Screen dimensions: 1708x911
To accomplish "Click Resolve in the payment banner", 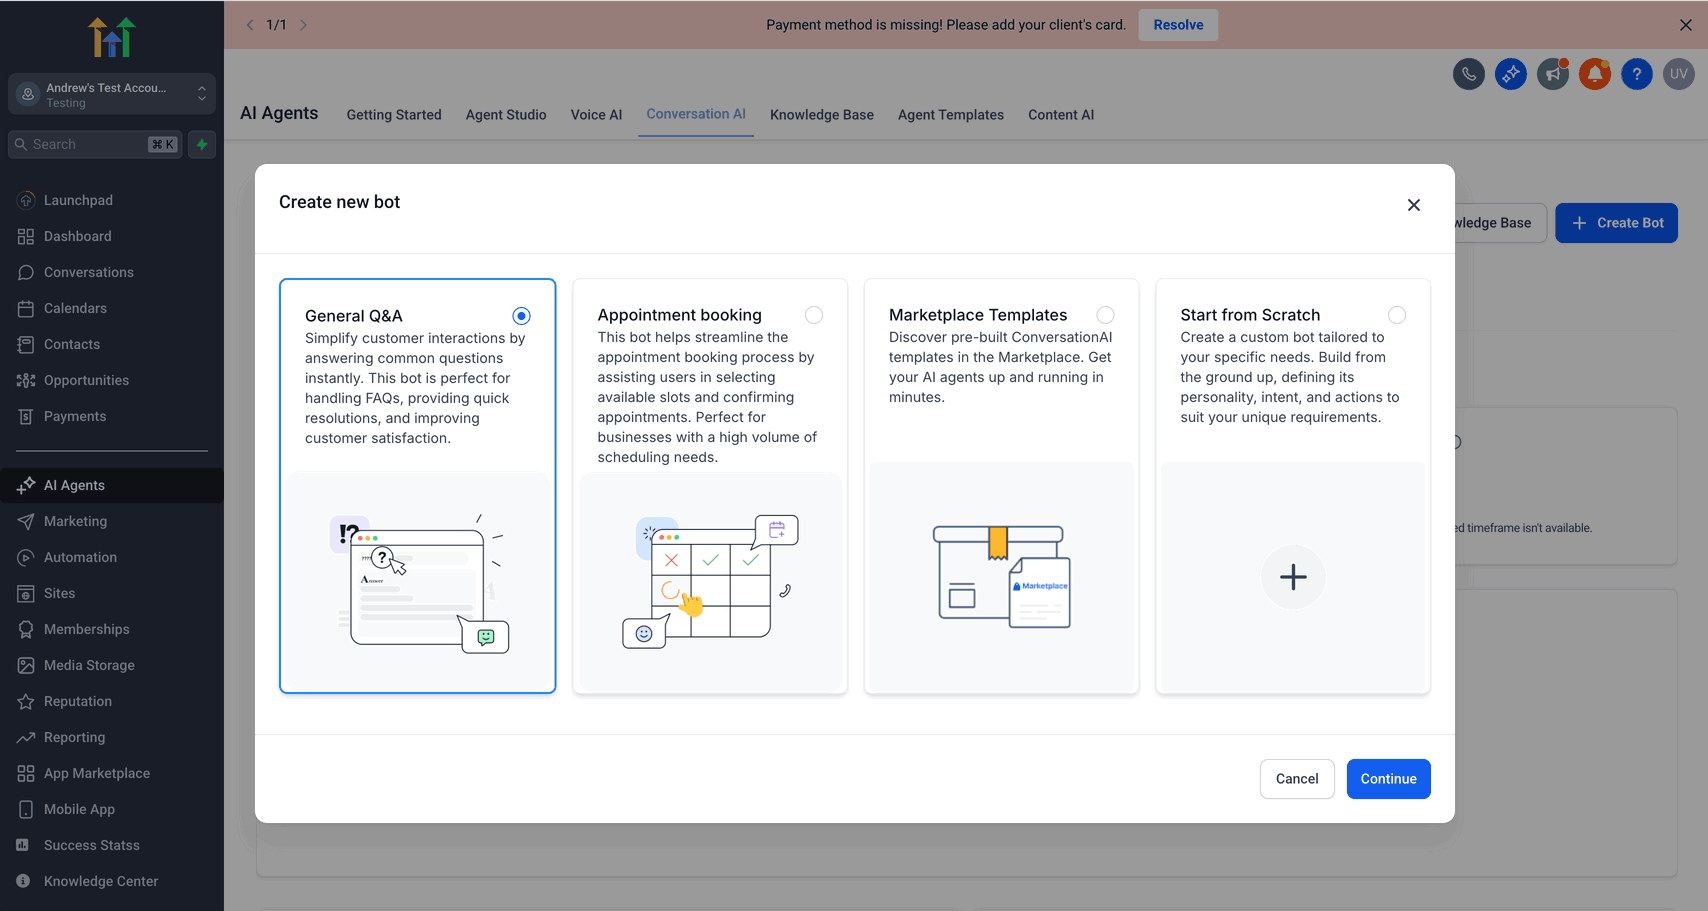I will [1178, 25].
